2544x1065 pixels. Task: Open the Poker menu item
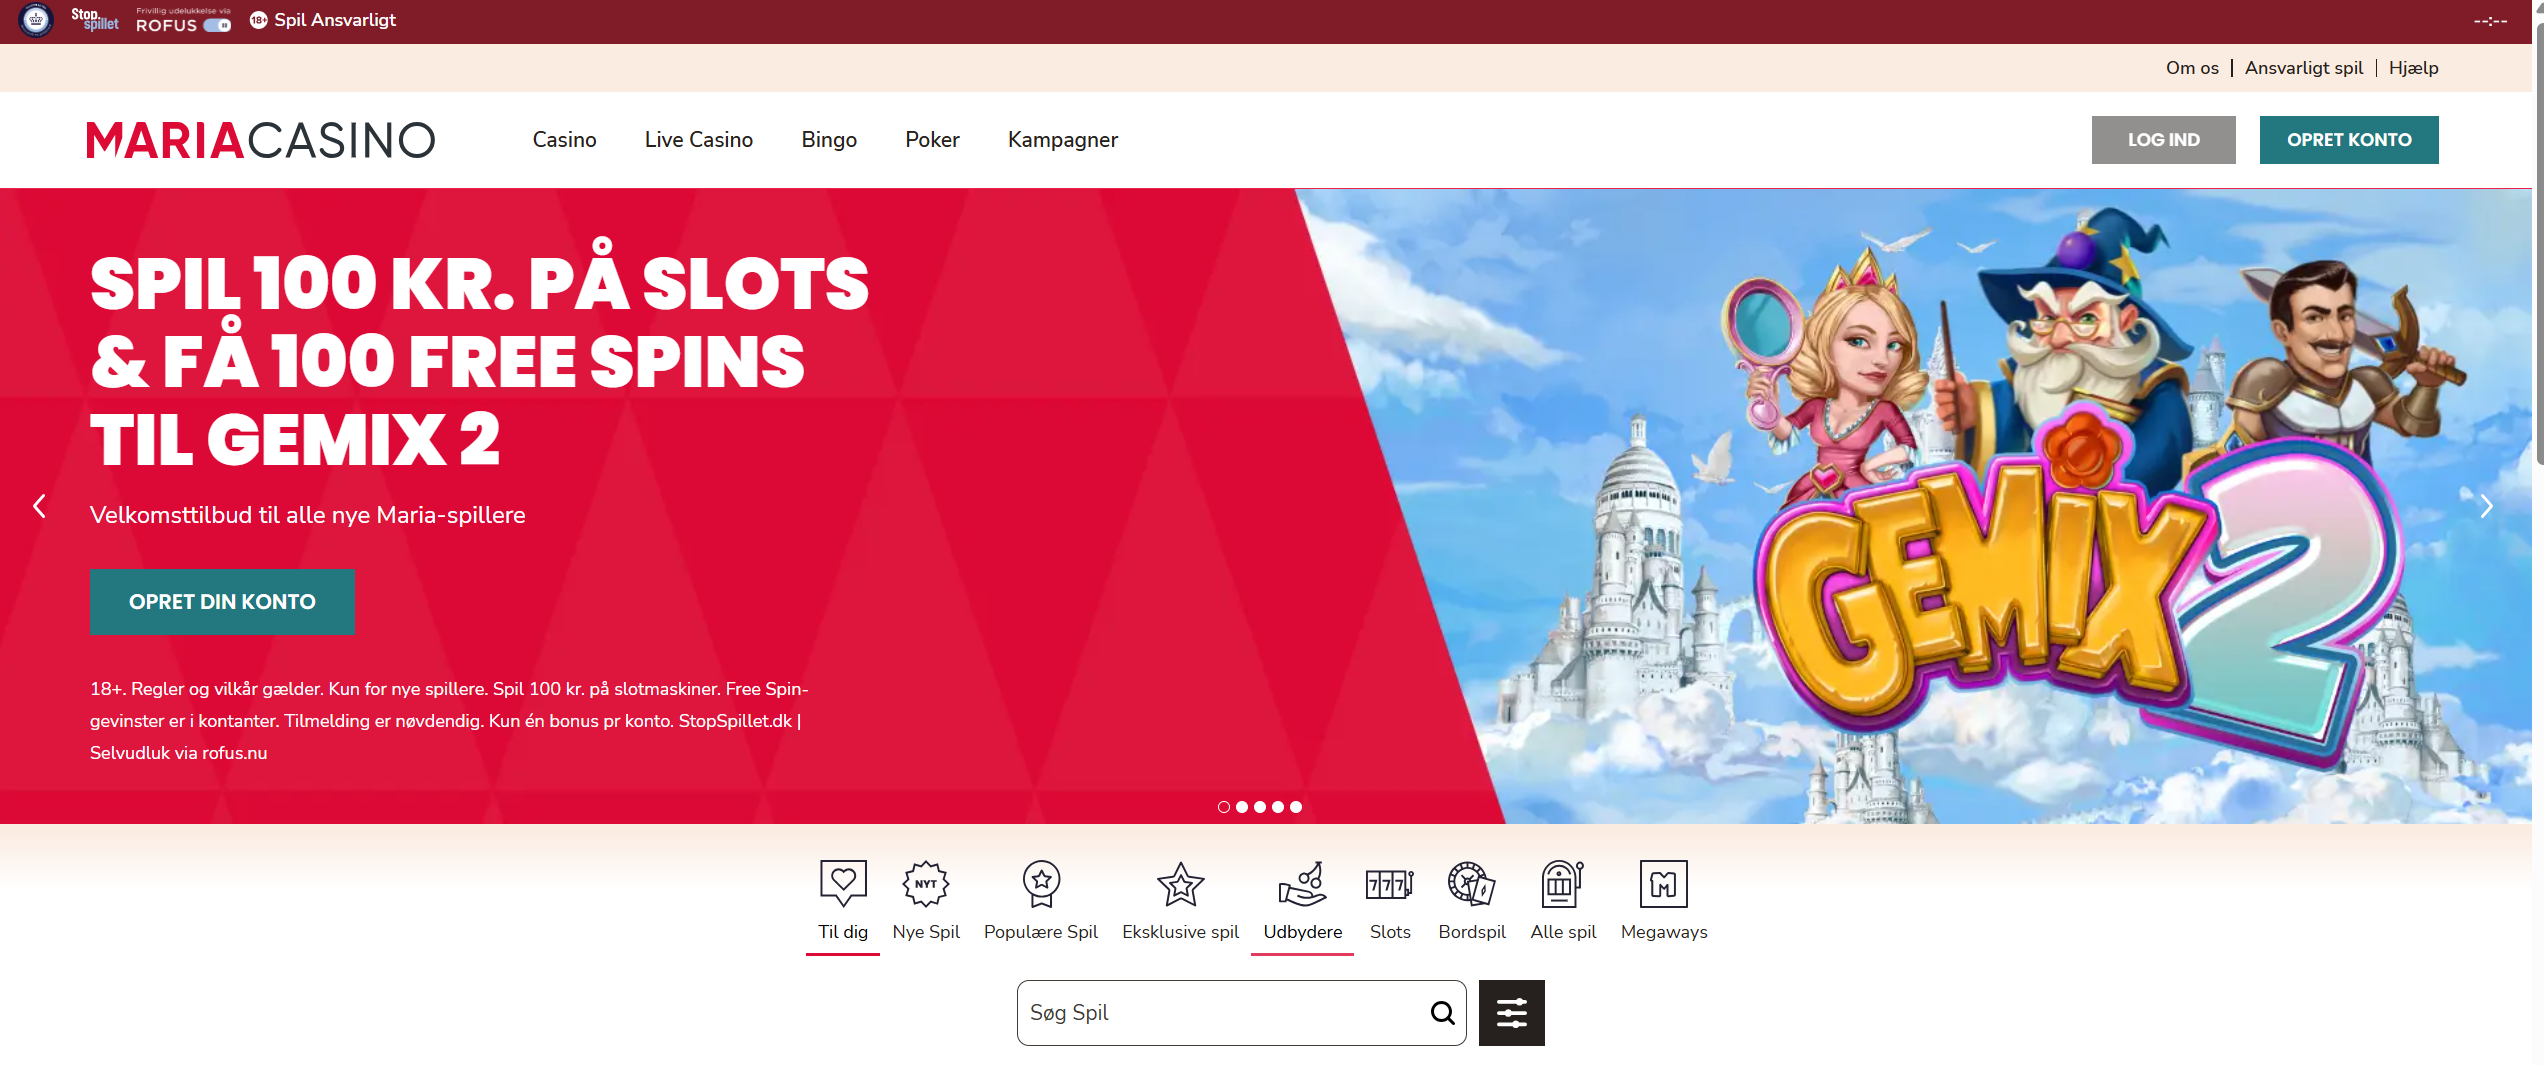932,140
